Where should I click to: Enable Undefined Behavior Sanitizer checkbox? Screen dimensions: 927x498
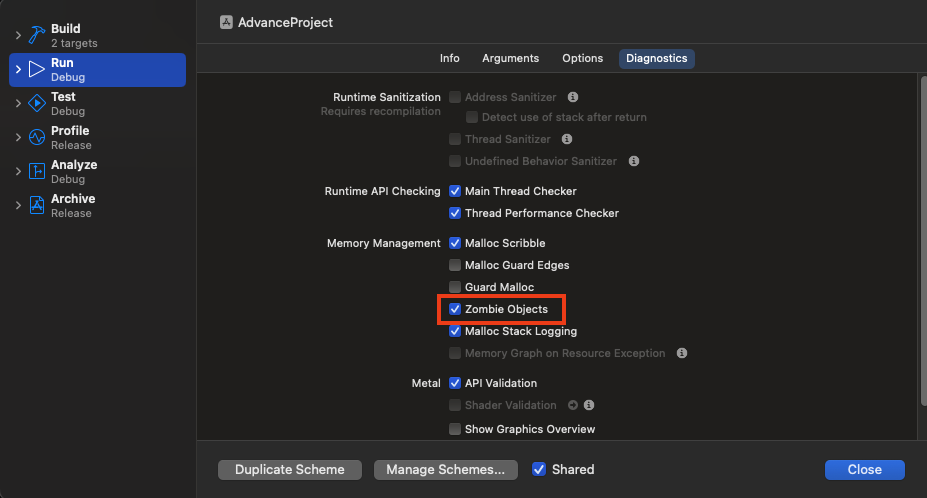tap(455, 161)
